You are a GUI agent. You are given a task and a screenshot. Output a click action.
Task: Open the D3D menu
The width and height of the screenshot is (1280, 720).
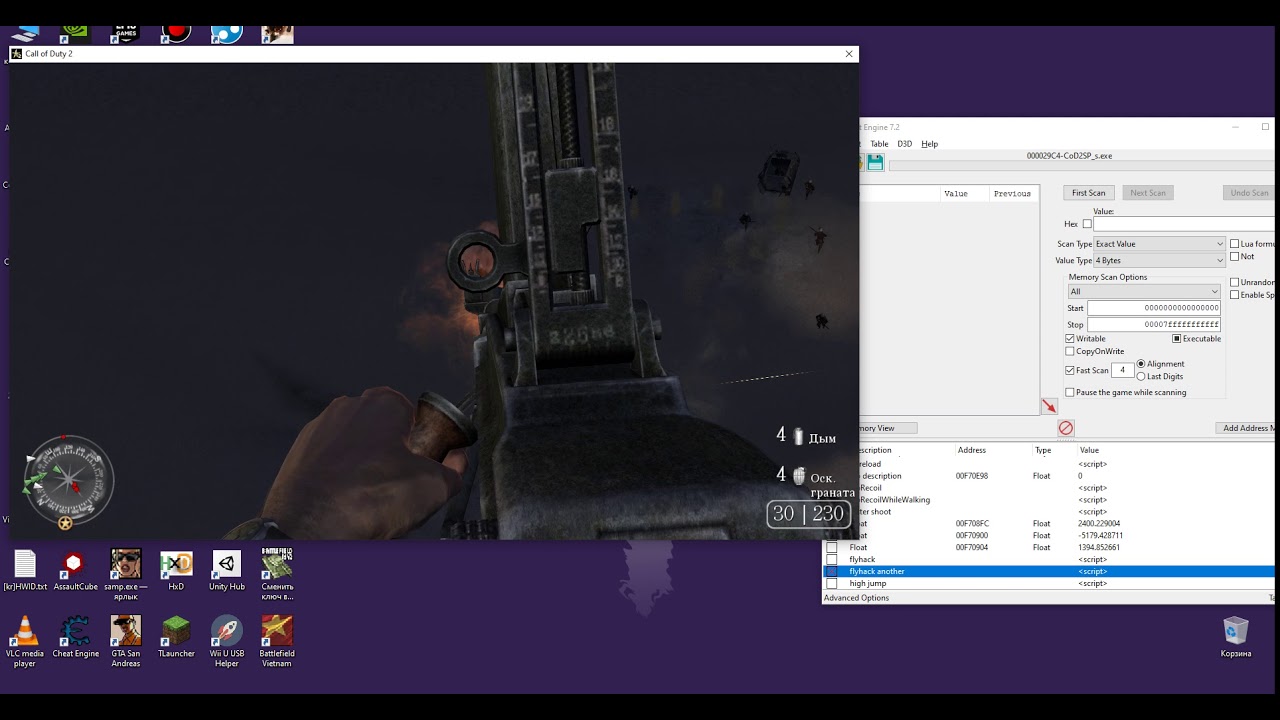[x=904, y=144]
